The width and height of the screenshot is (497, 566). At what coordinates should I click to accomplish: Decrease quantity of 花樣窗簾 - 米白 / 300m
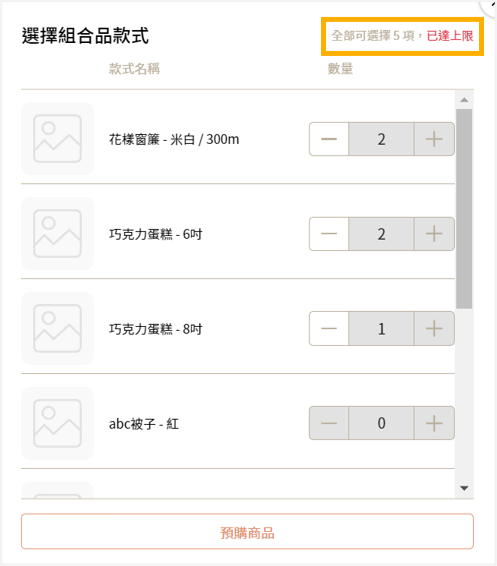(329, 139)
